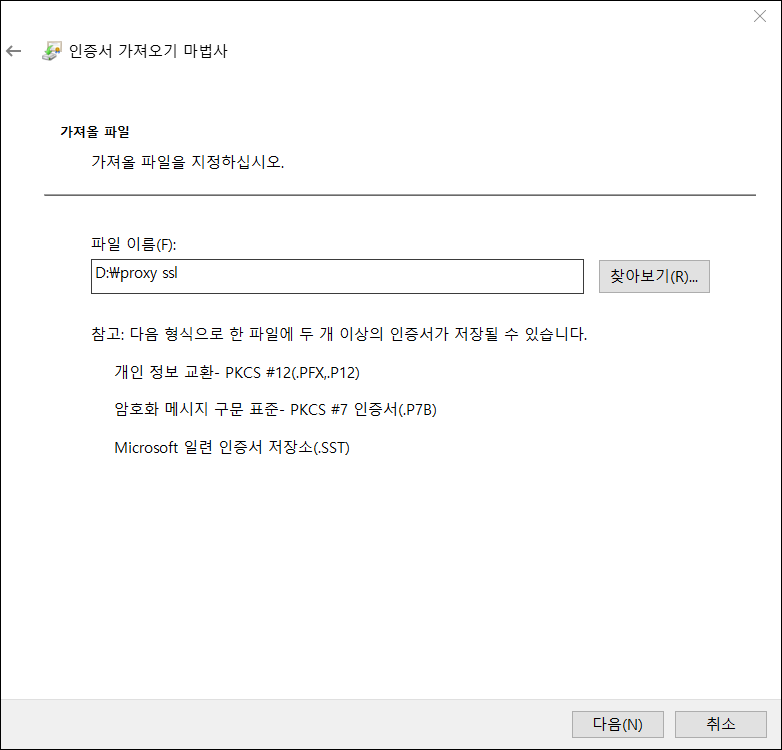Click the PKCS #7 인증서(.P7B) format line
Screen dimensions: 782x750
(x=275, y=409)
